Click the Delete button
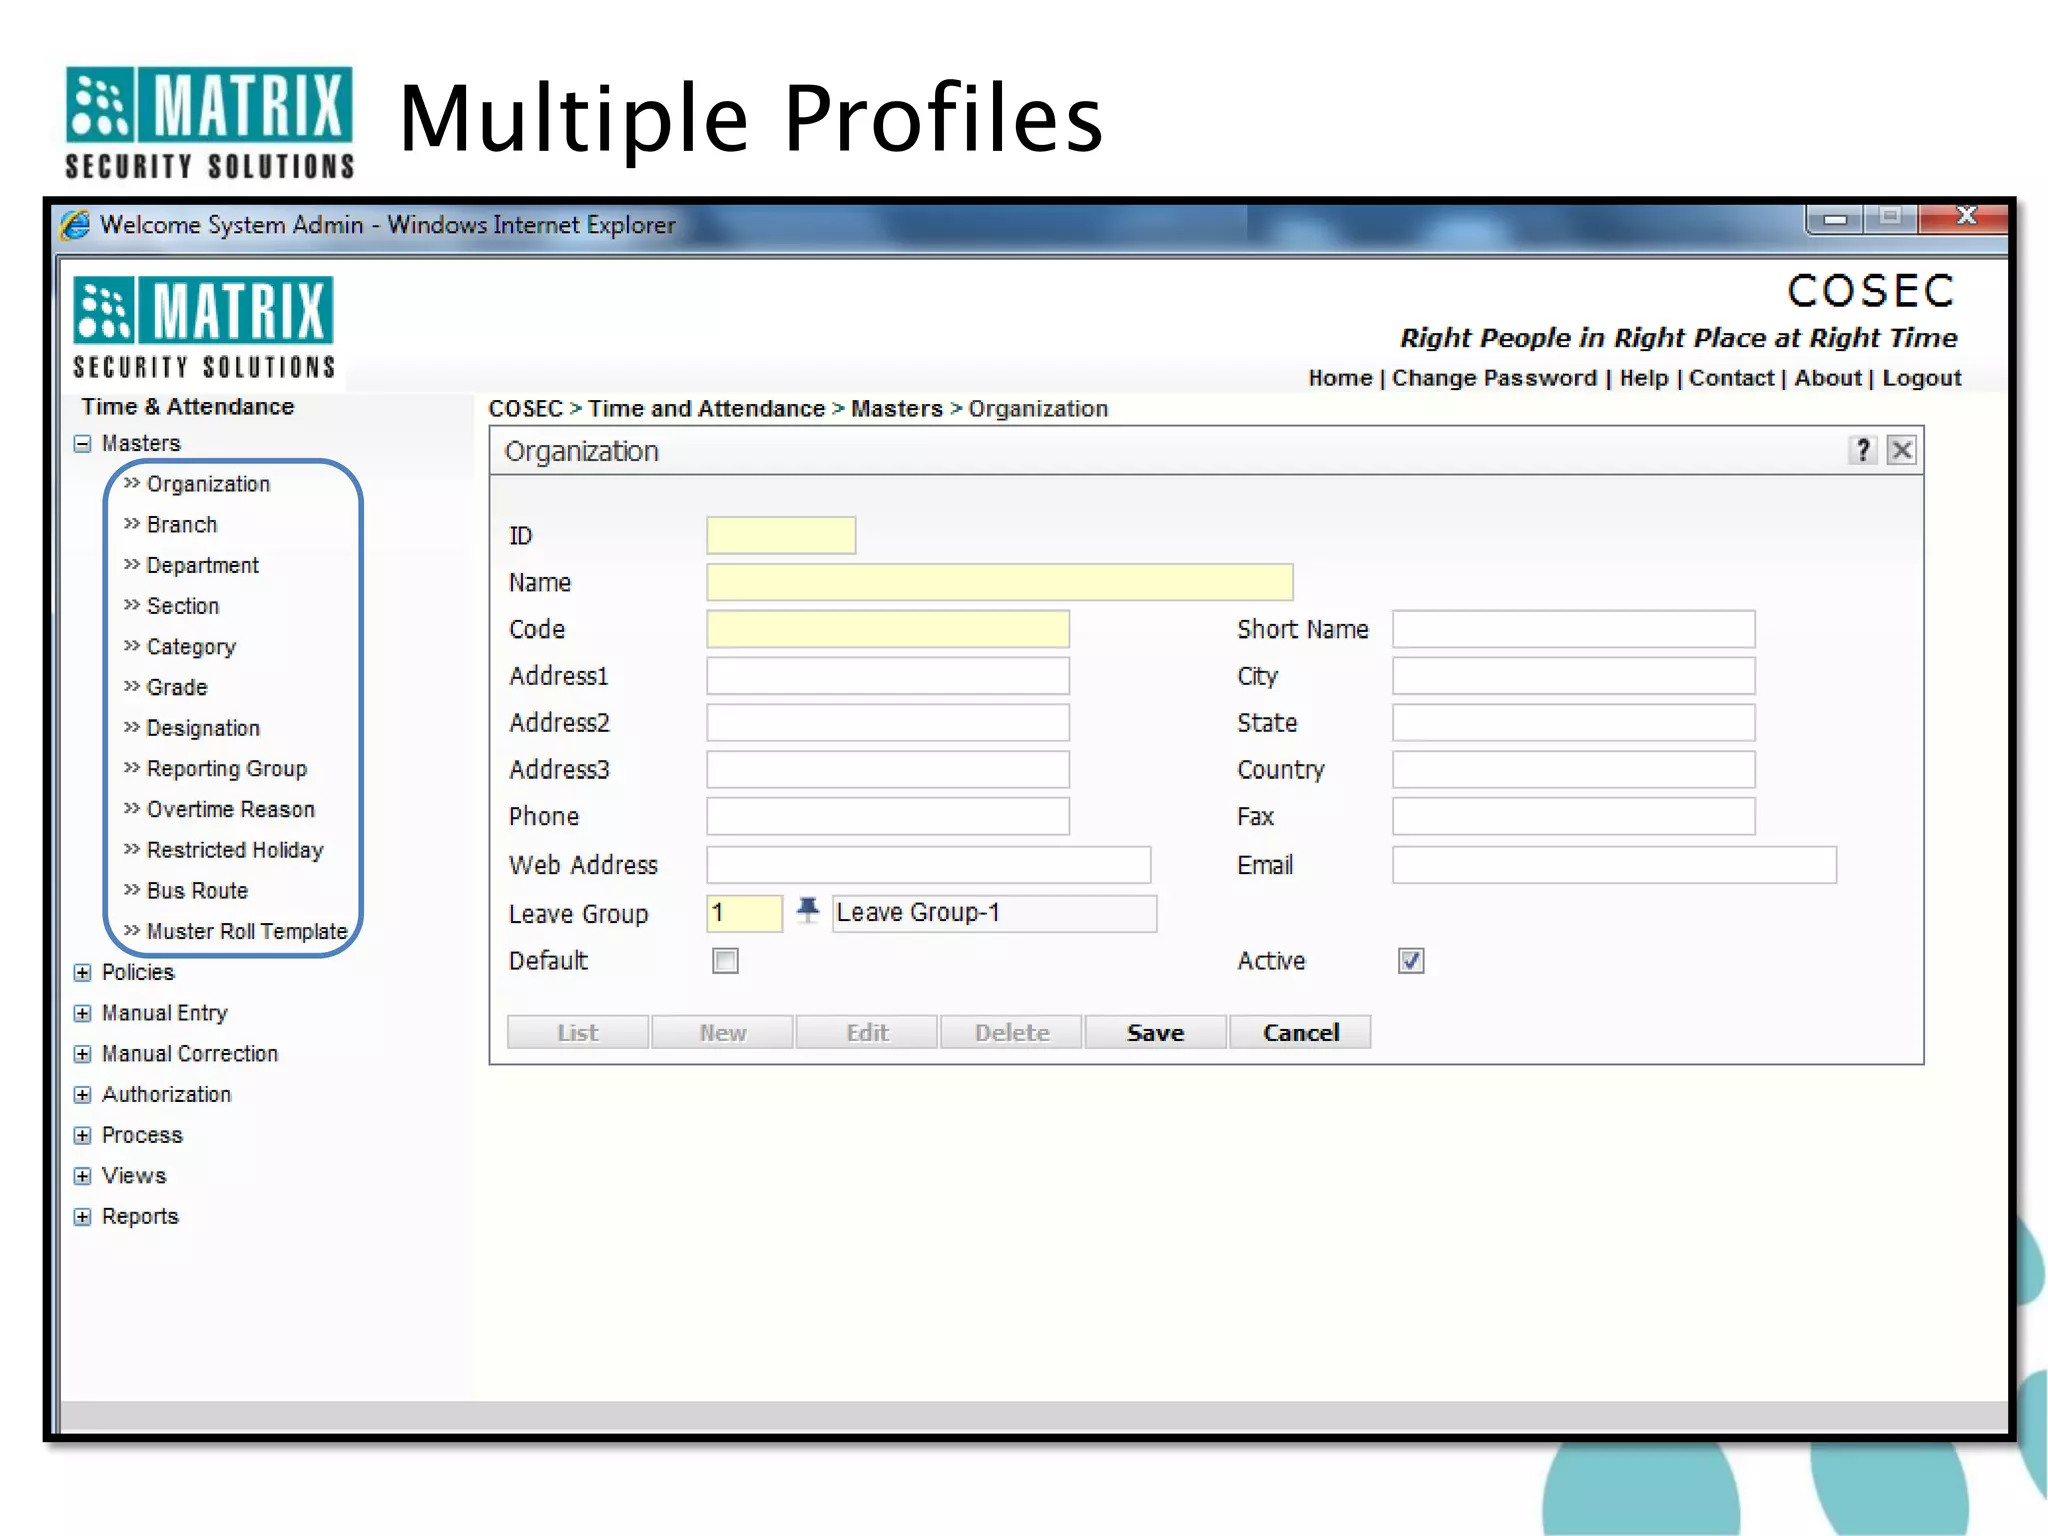 pos(1011,1032)
